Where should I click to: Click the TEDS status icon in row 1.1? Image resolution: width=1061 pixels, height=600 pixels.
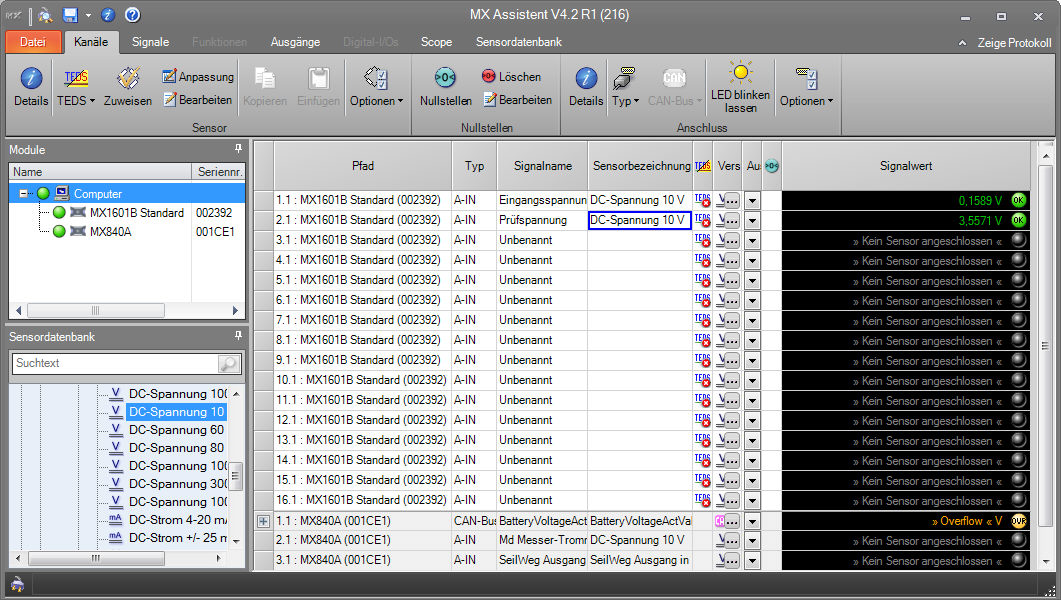point(702,200)
